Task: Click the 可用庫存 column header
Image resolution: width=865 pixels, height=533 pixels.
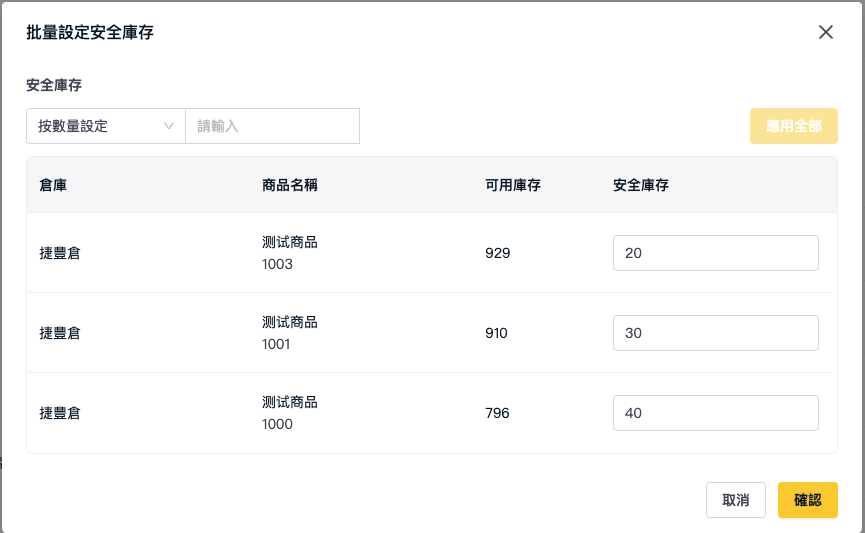Action: click(x=512, y=185)
